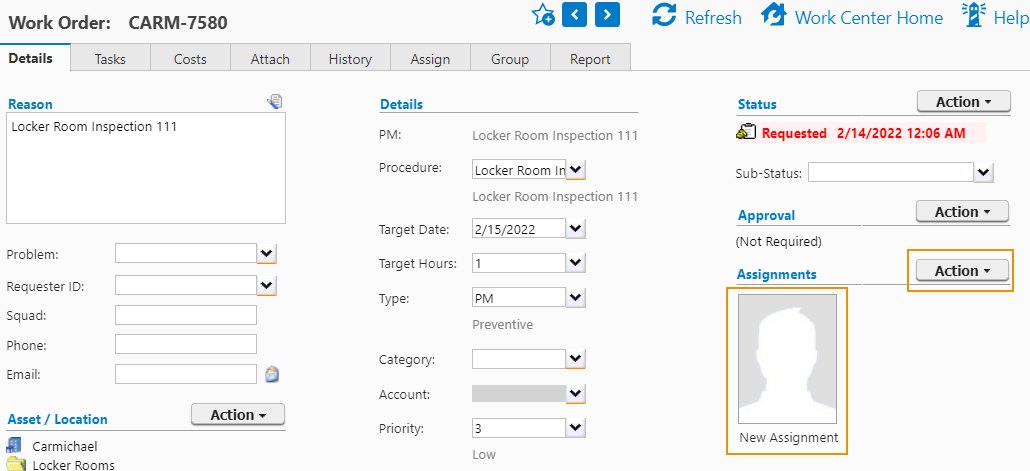The height and width of the screenshot is (471, 1030).
Task: Click the favorite star icon
Action: click(x=543, y=15)
